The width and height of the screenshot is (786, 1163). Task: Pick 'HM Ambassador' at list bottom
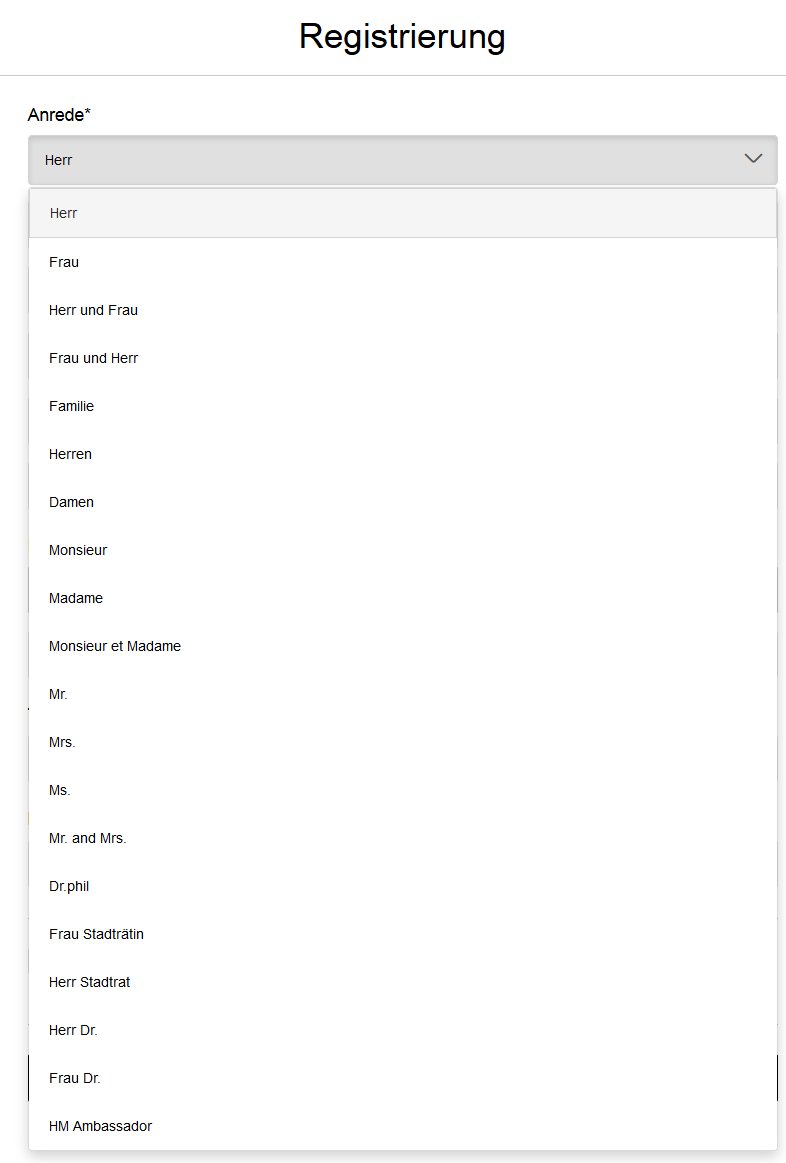tap(403, 1126)
